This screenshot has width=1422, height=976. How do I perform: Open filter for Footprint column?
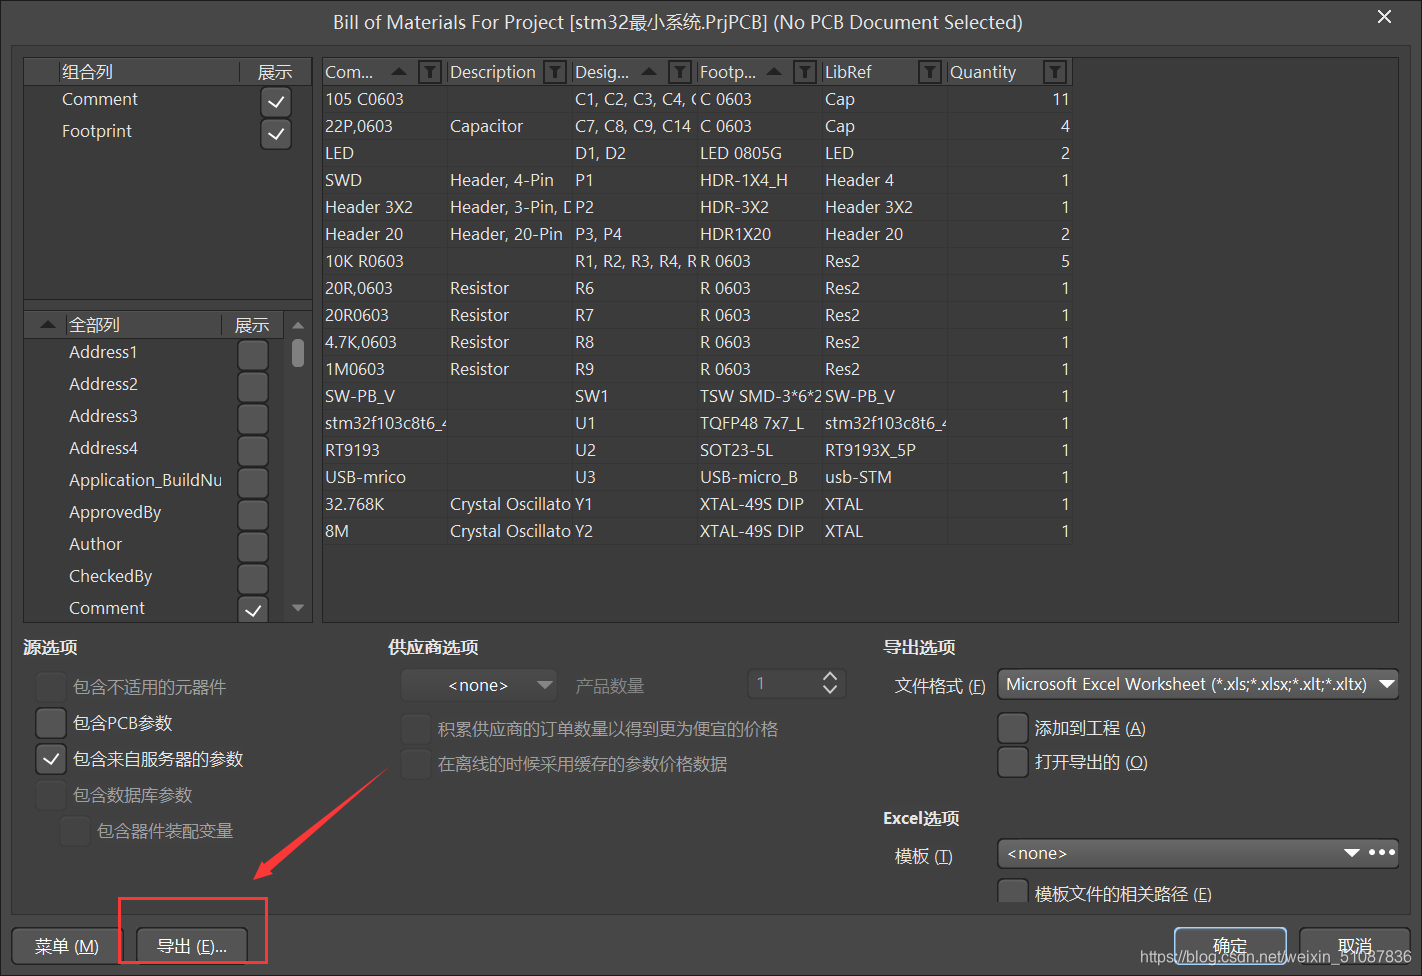tap(804, 72)
